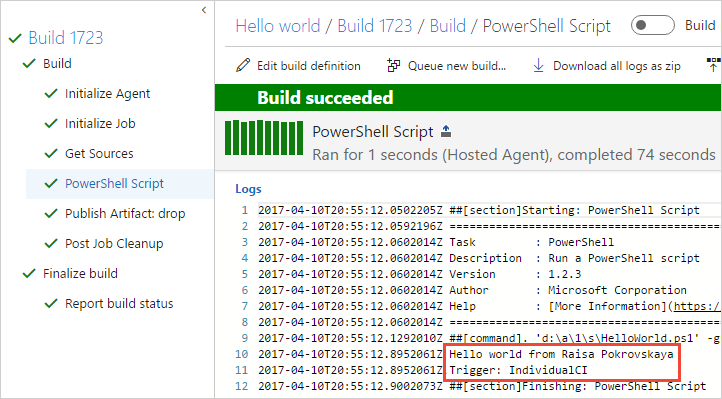722x399 pixels.
Task: Click the green build progress bars graphic
Action: coord(264,137)
